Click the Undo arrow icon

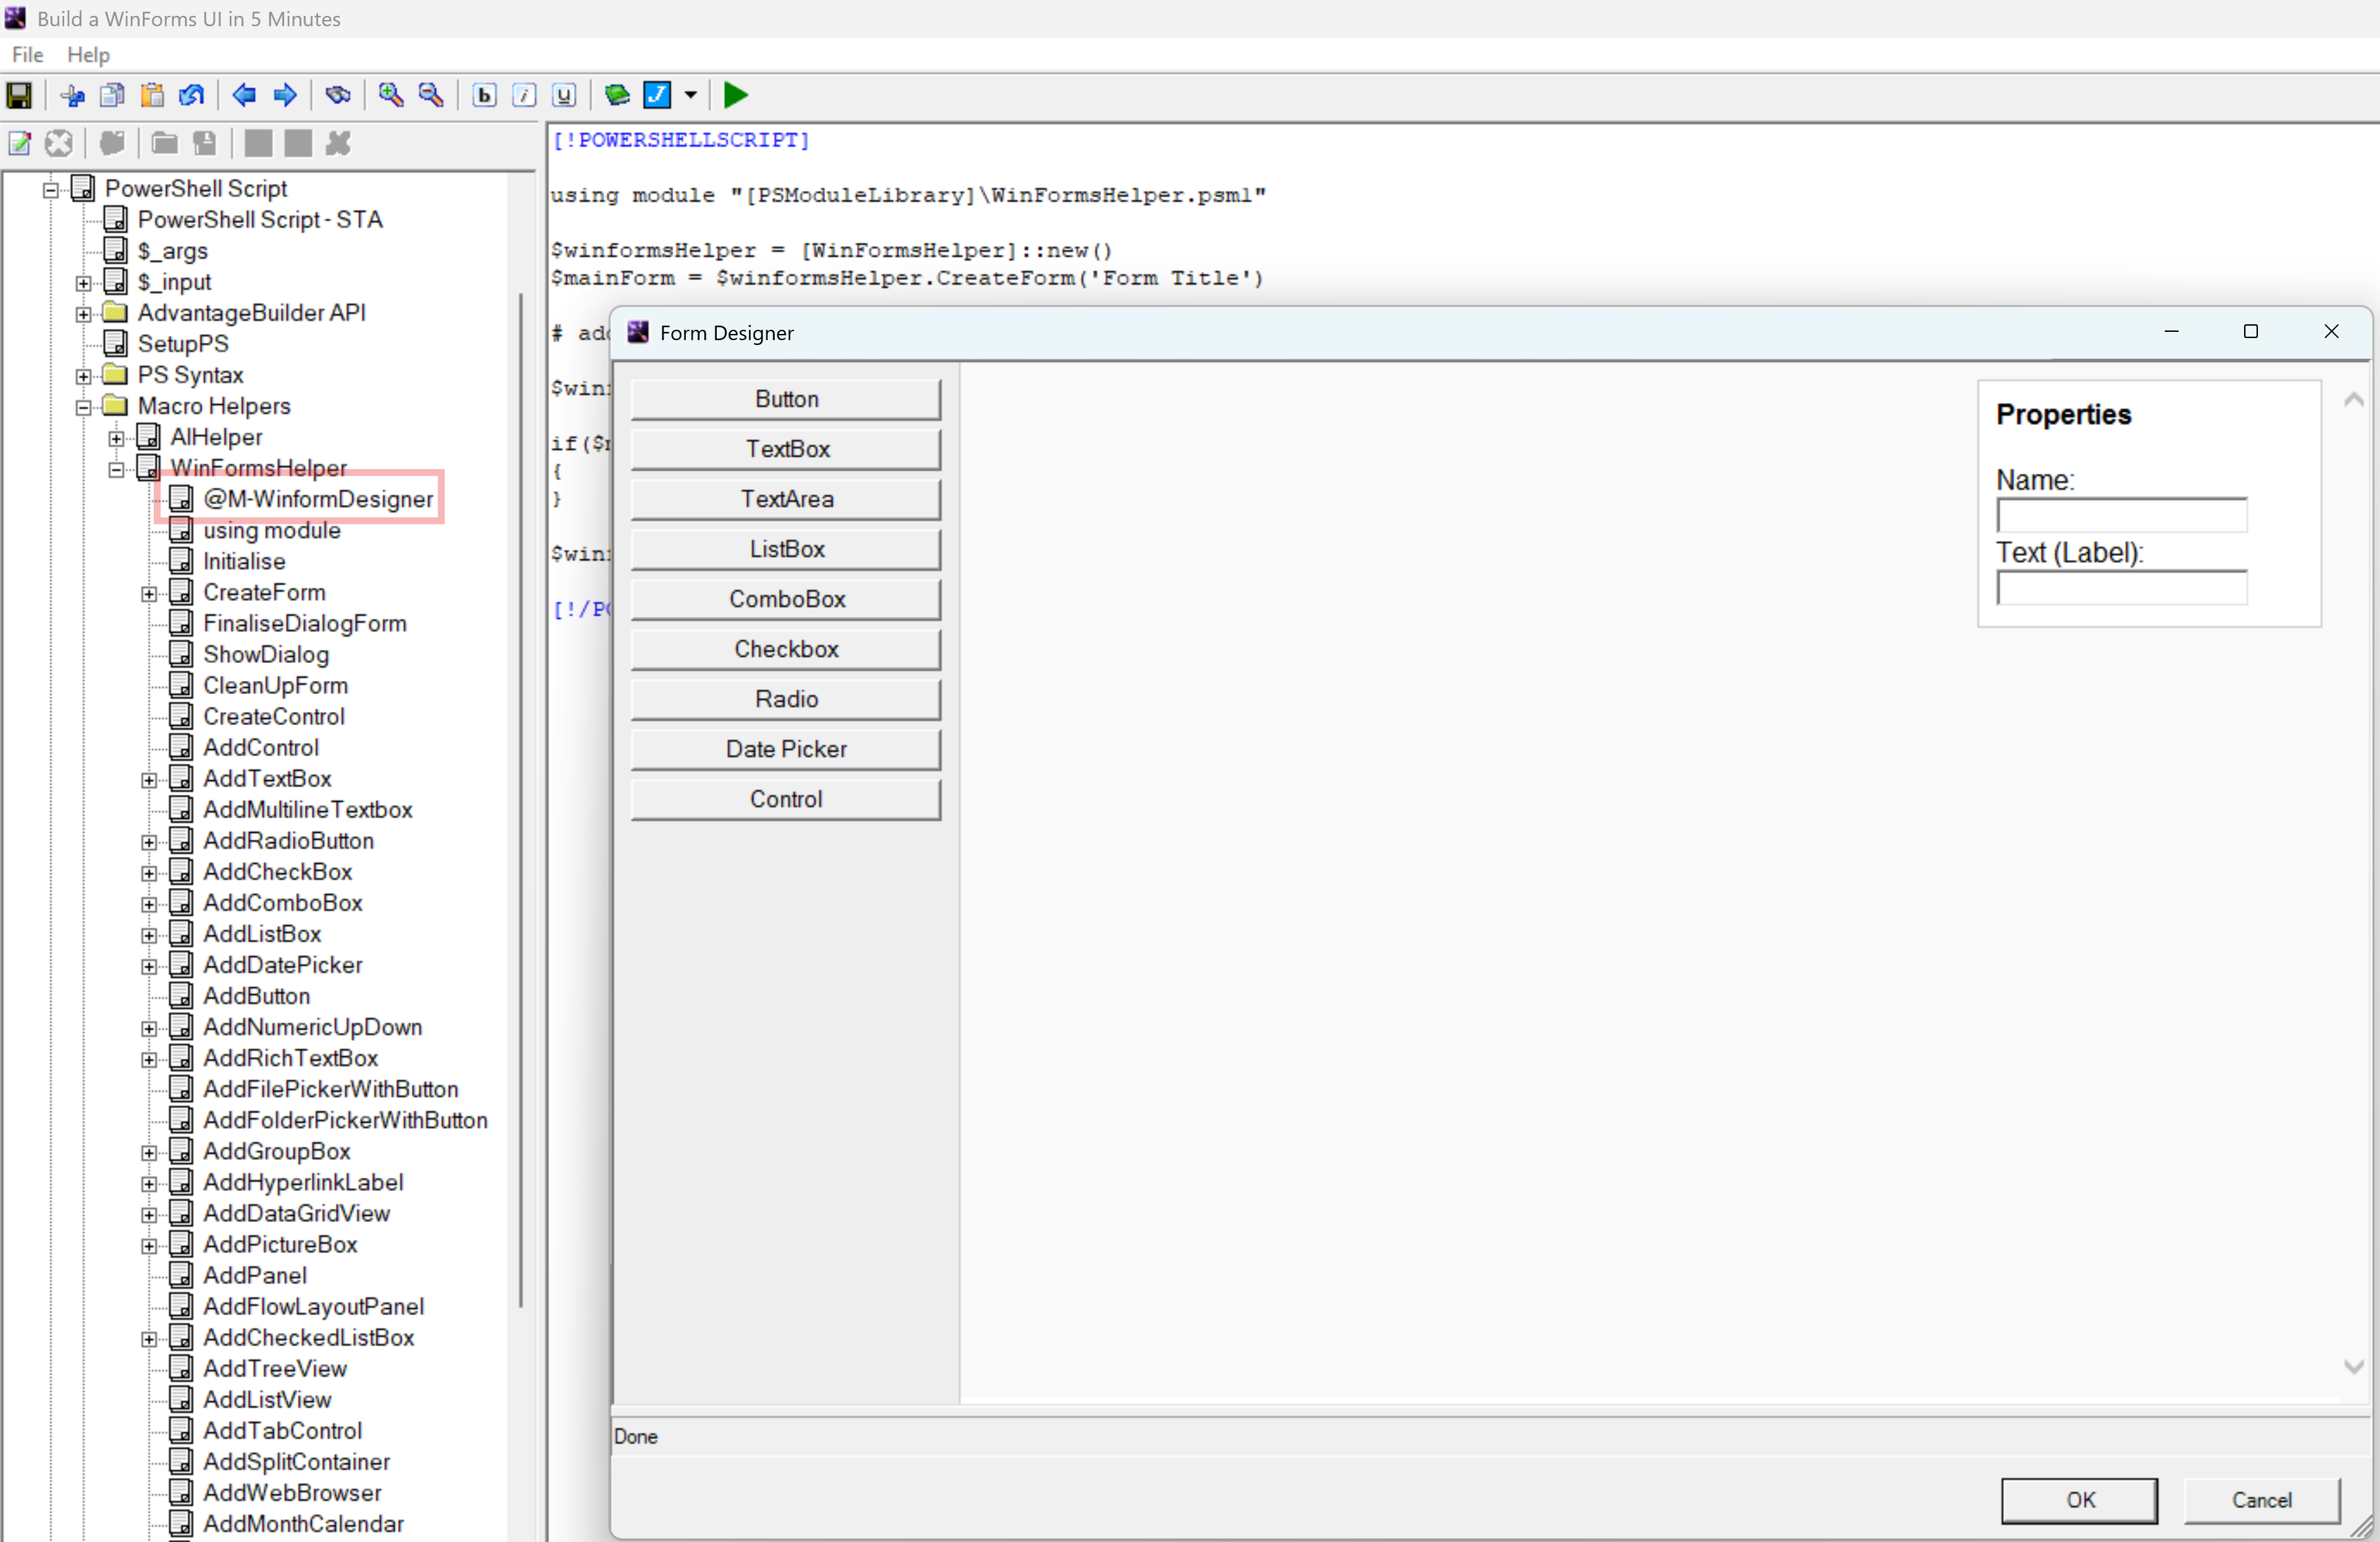192,95
